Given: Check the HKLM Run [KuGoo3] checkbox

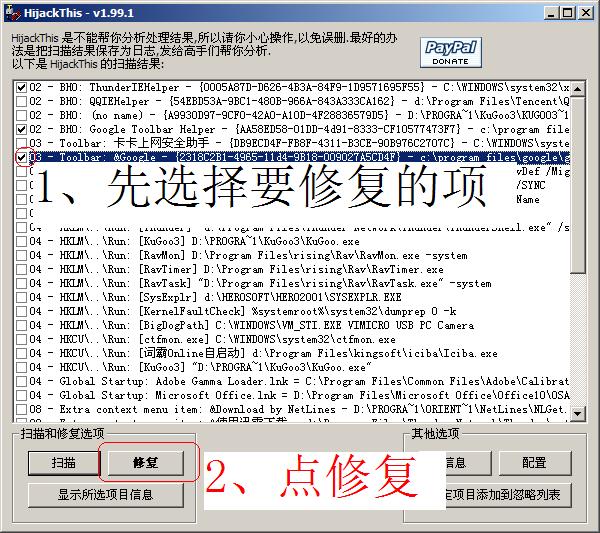Looking at the screenshot, I should tap(21, 241).
